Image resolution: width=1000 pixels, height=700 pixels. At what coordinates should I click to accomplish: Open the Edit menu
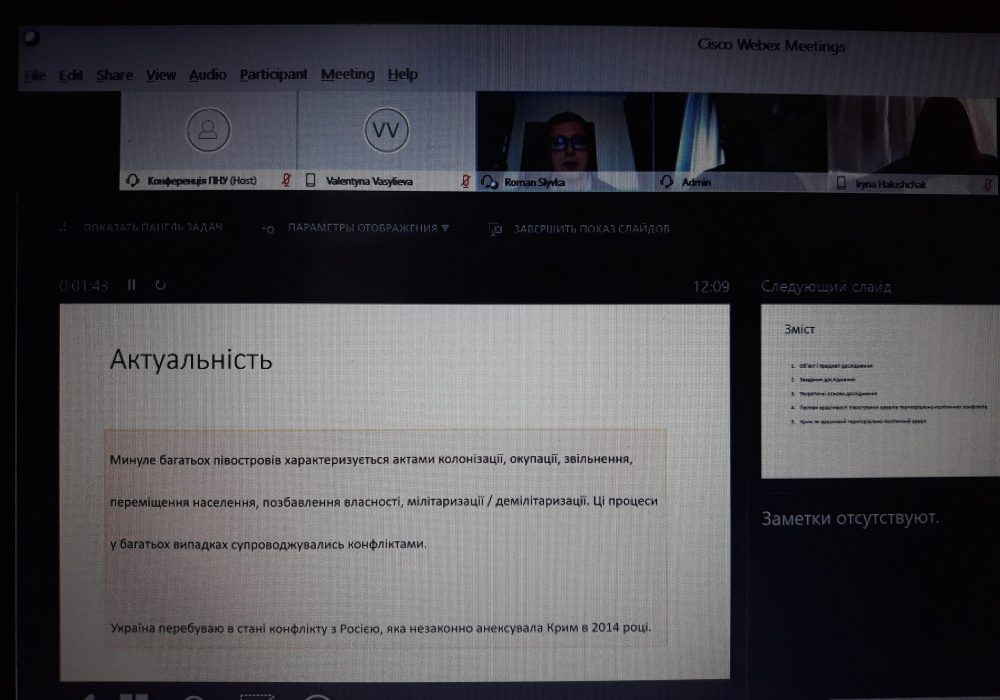point(71,75)
